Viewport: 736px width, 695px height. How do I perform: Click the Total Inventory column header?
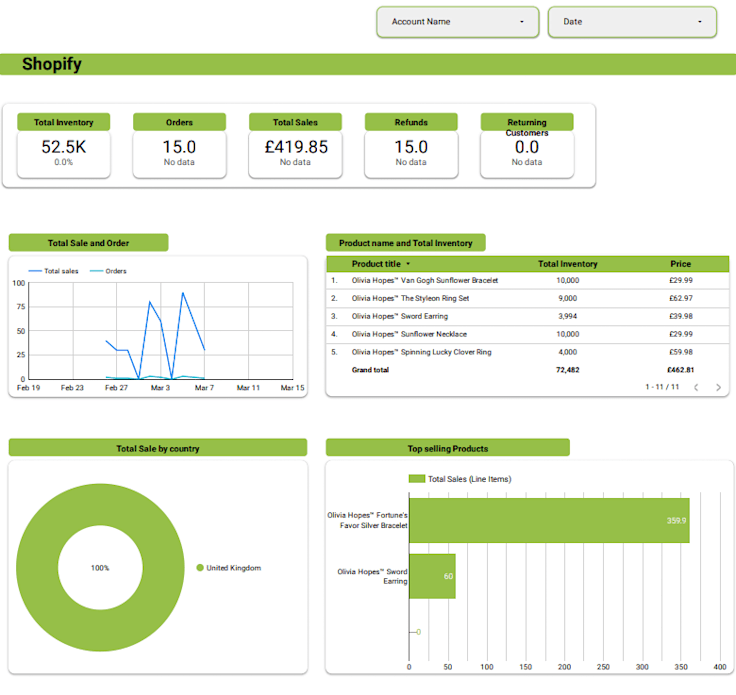(x=567, y=264)
